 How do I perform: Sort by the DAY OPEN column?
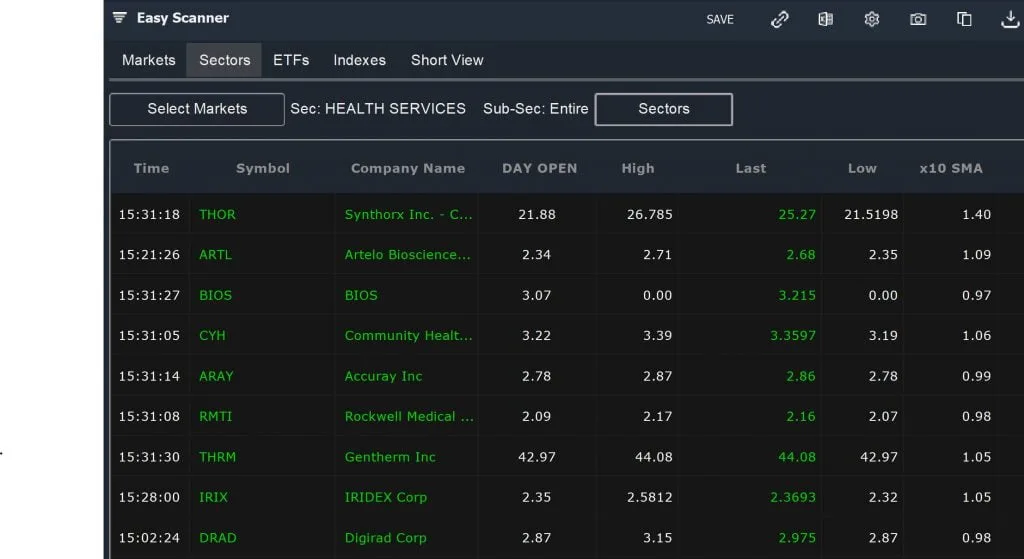[x=539, y=168]
